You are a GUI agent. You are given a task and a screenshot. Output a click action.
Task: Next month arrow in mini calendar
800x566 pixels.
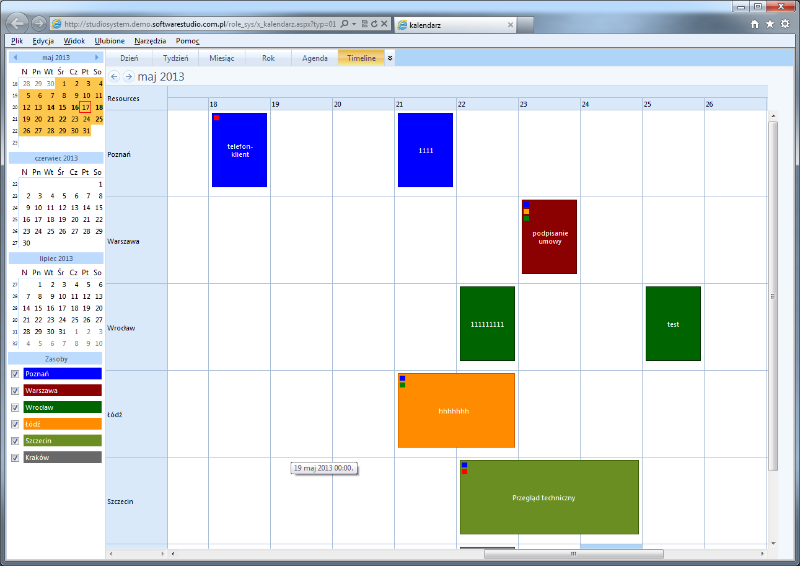(96, 57)
